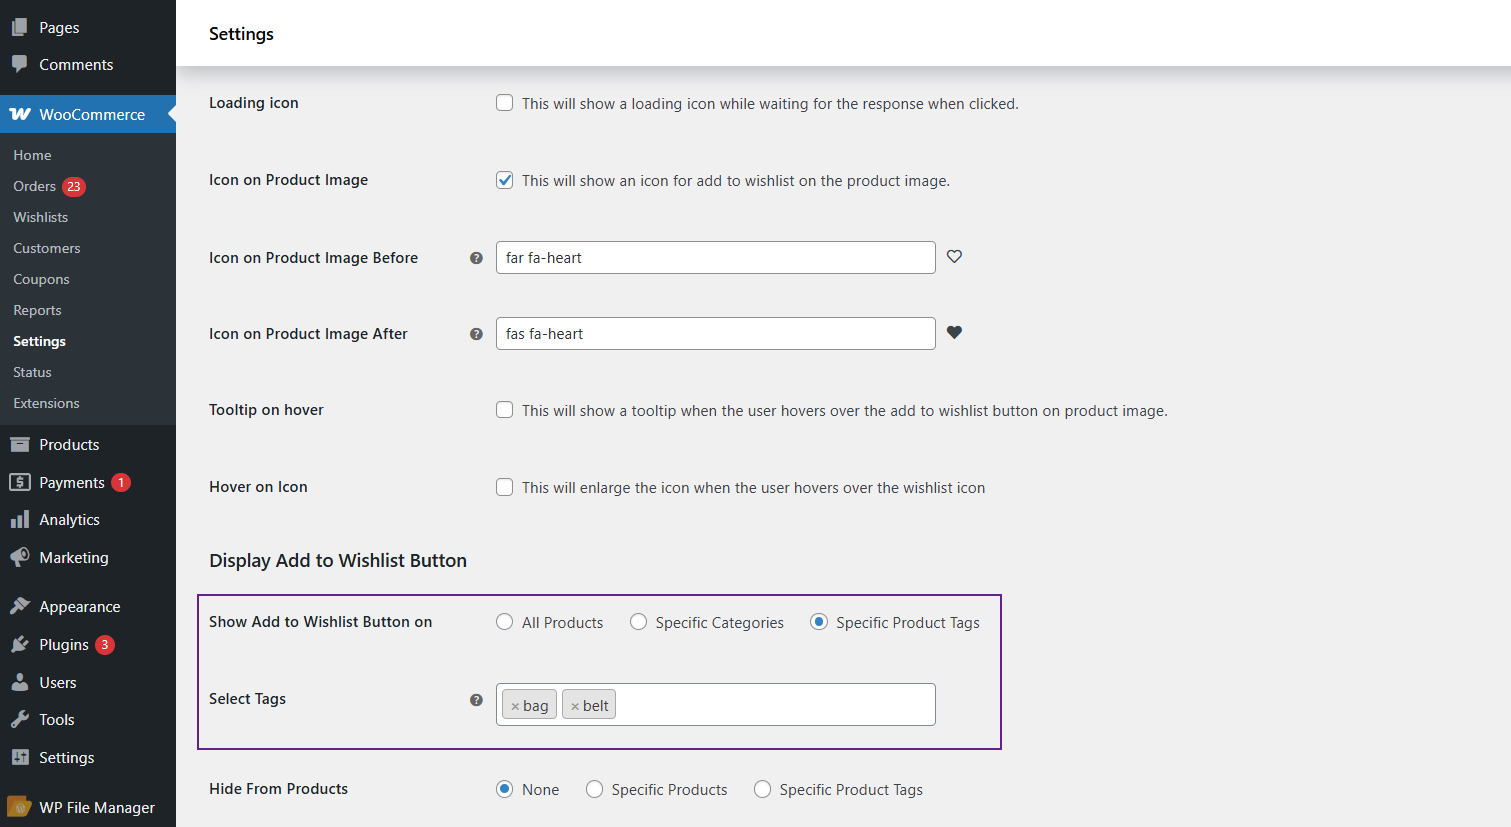Open the Plugins menu in sidebar
Screen dimensions: 1511x827
click(64, 645)
